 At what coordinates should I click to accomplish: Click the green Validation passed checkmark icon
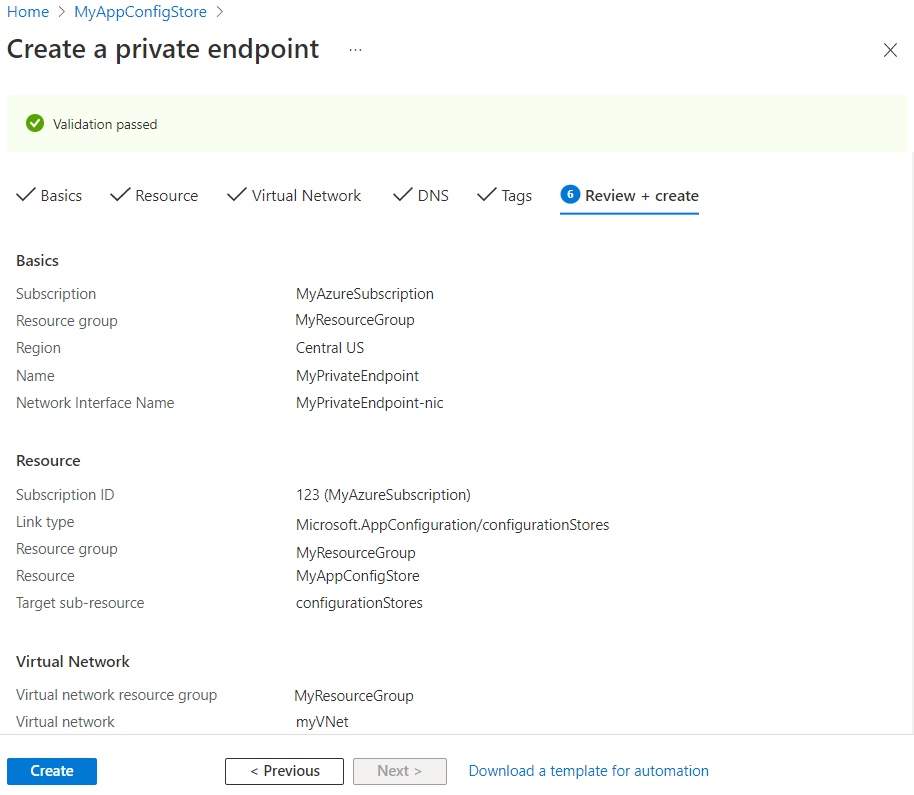(x=35, y=123)
